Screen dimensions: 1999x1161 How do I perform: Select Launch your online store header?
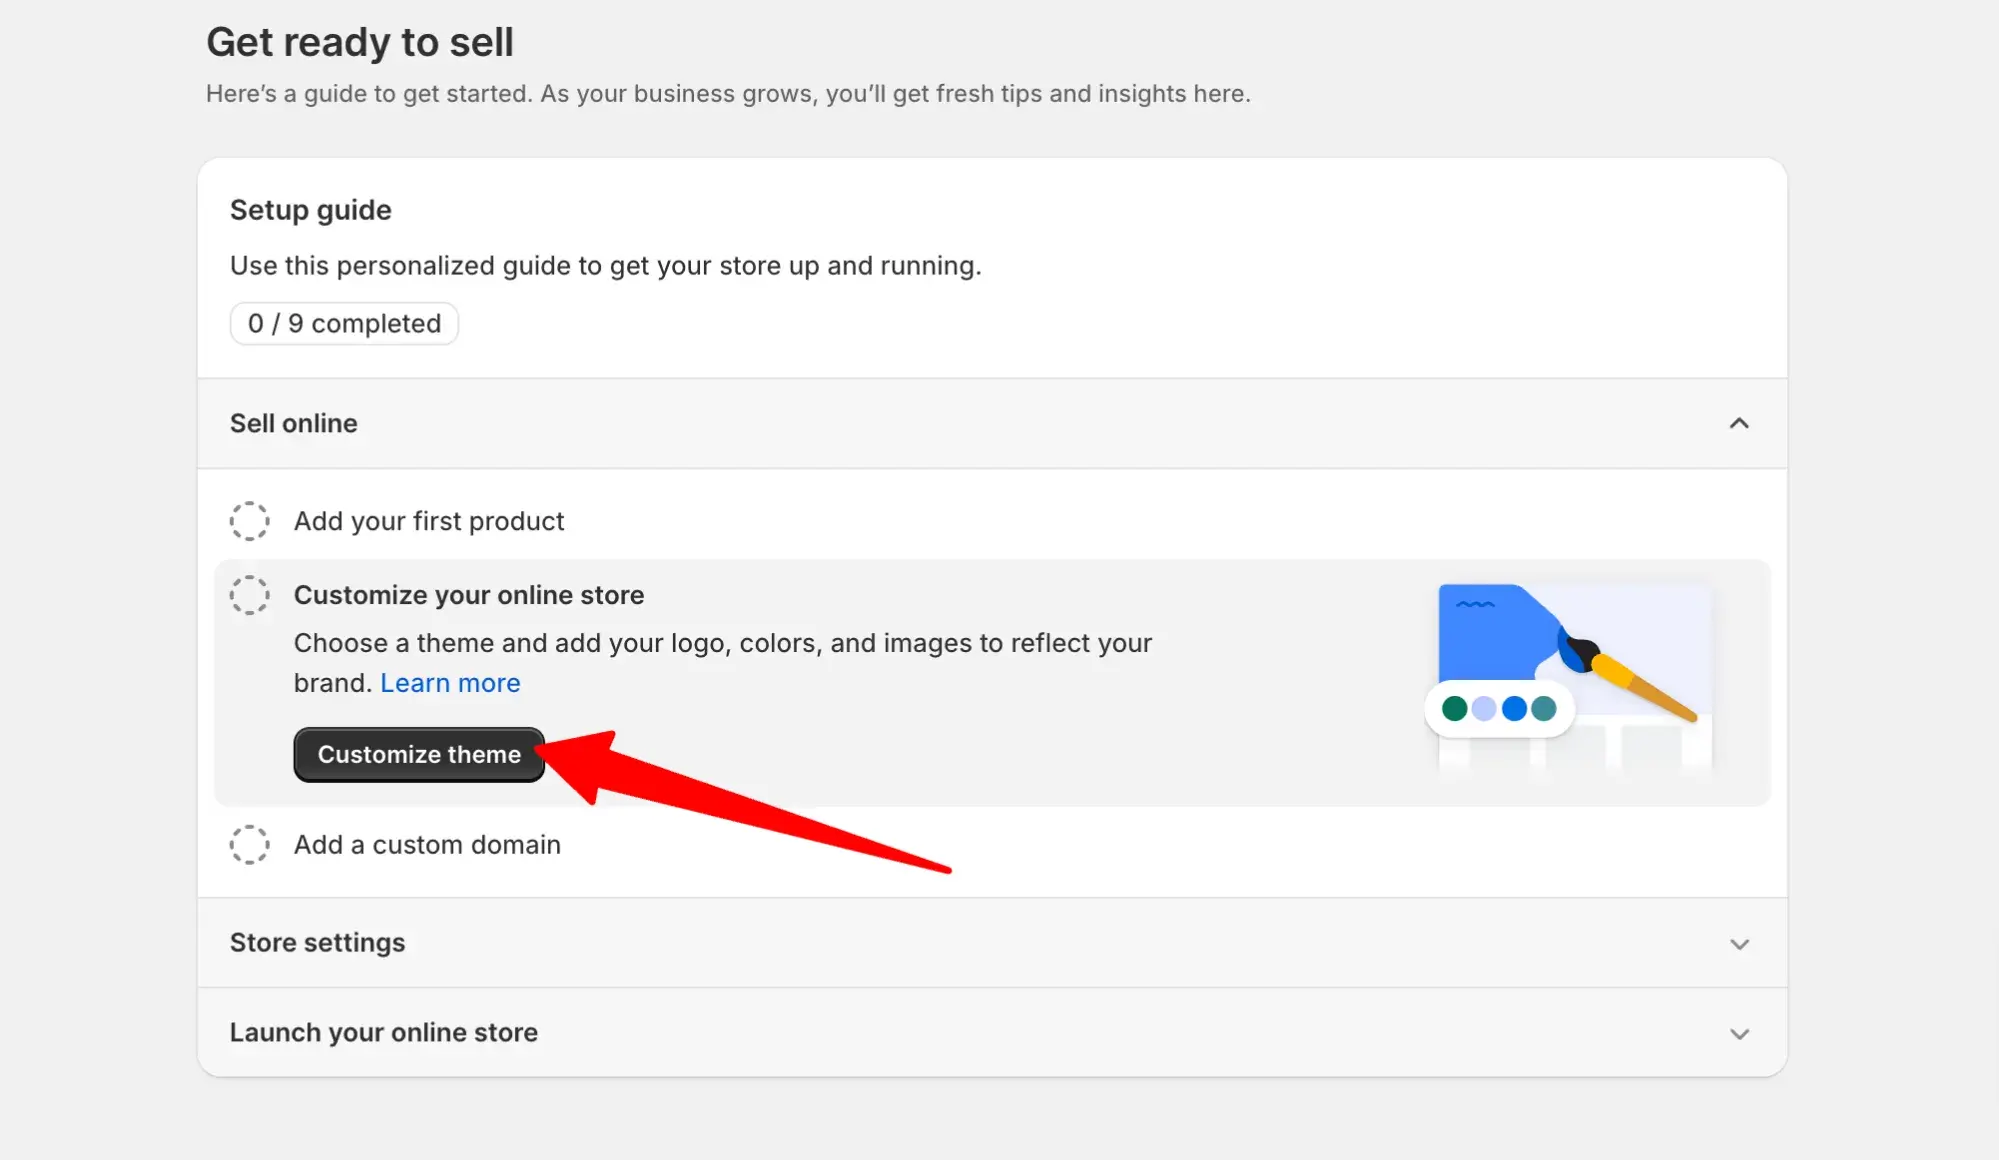tap(384, 1033)
